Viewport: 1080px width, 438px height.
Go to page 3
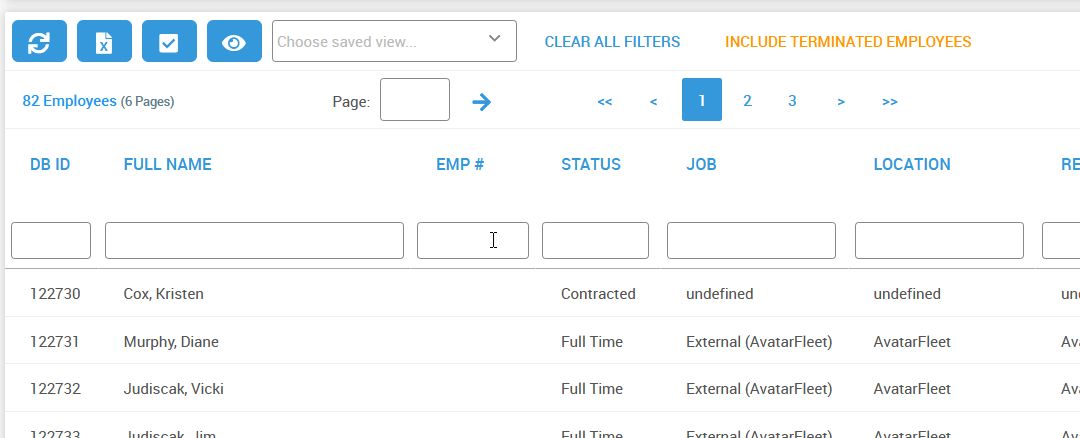tap(792, 101)
